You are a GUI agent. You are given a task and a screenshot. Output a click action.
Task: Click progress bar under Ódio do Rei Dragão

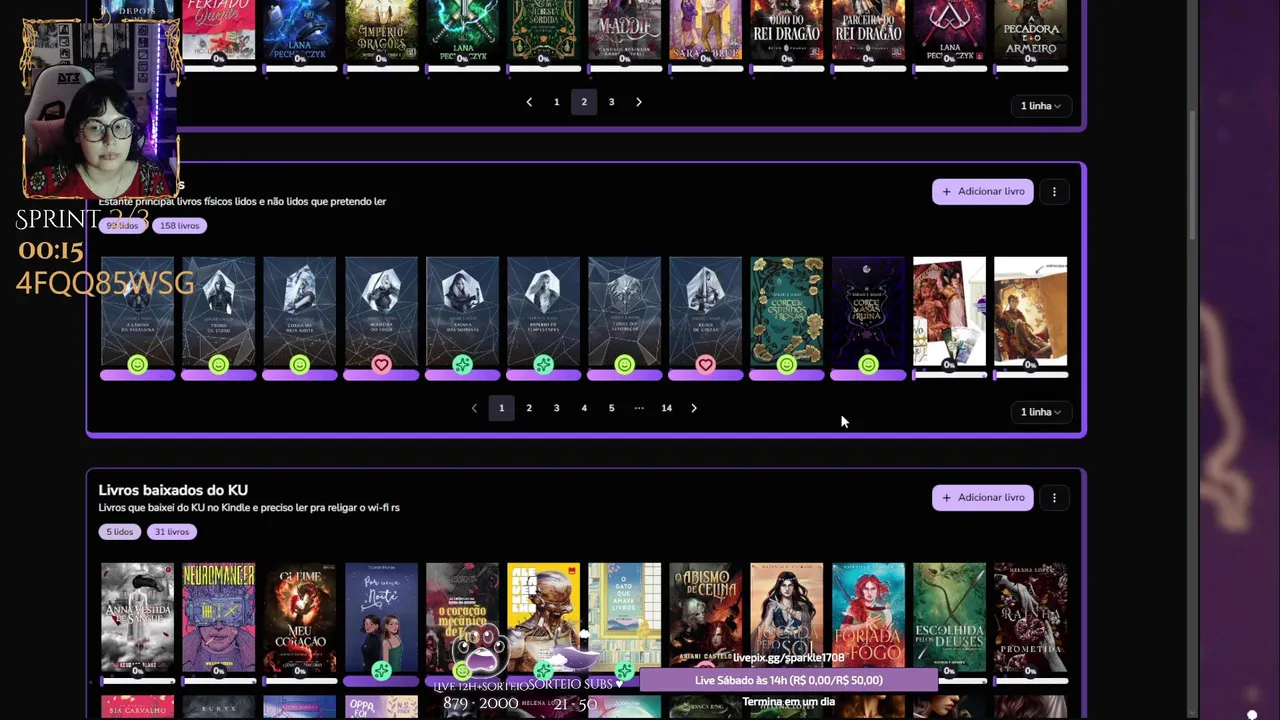[x=787, y=69]
